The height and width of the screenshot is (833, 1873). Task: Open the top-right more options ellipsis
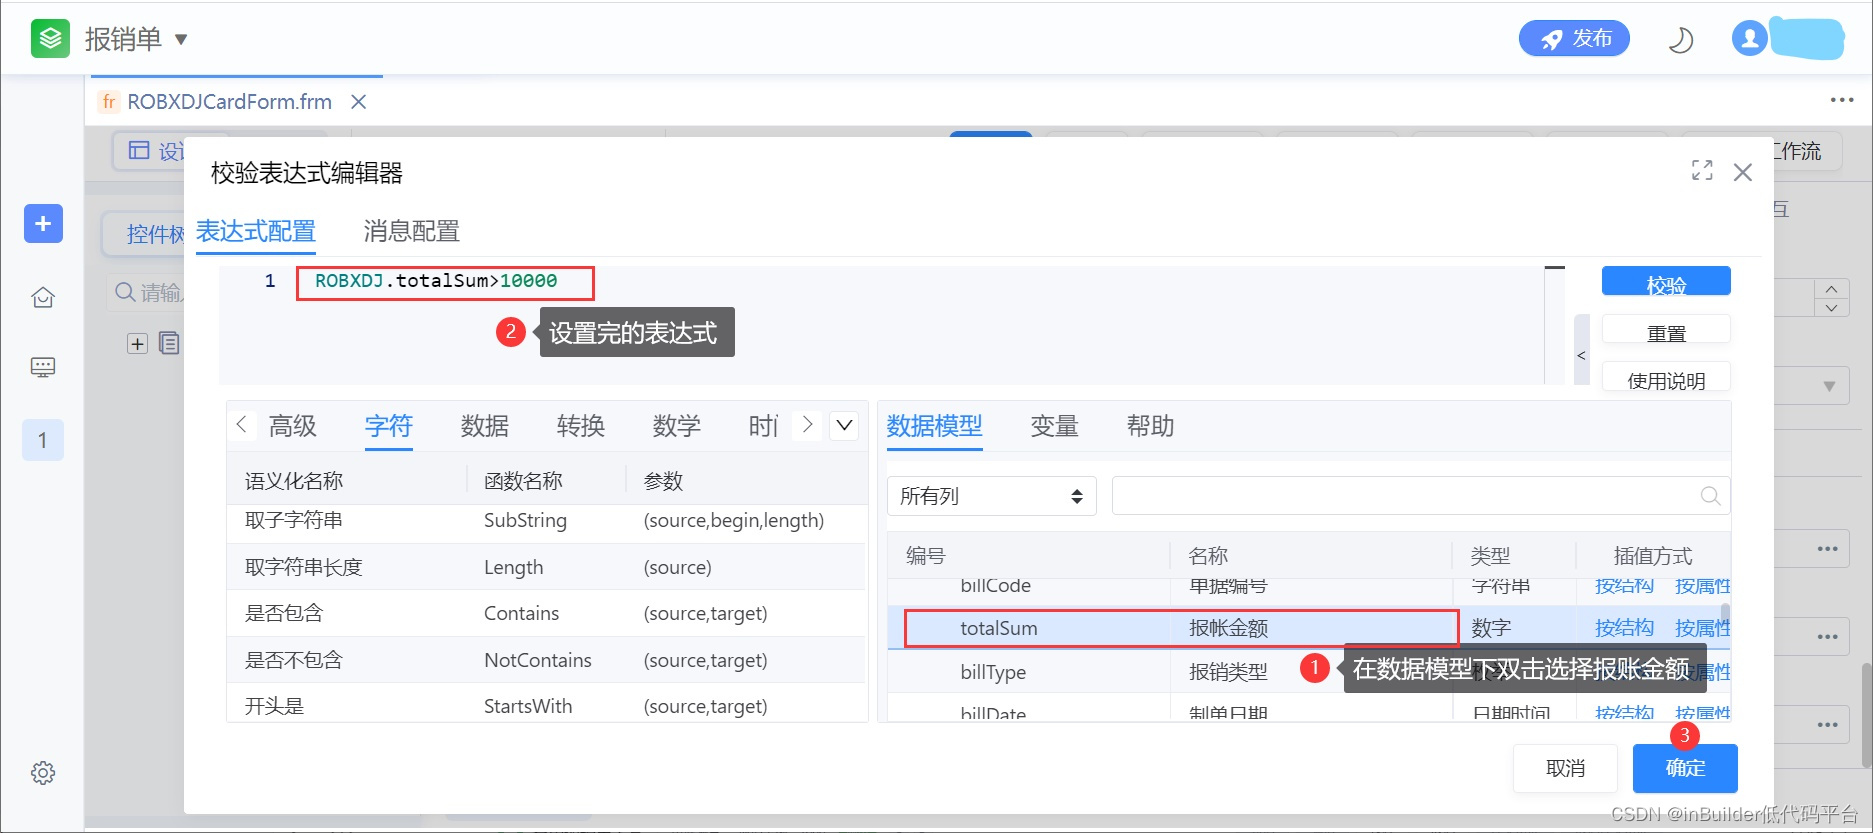1842,100
